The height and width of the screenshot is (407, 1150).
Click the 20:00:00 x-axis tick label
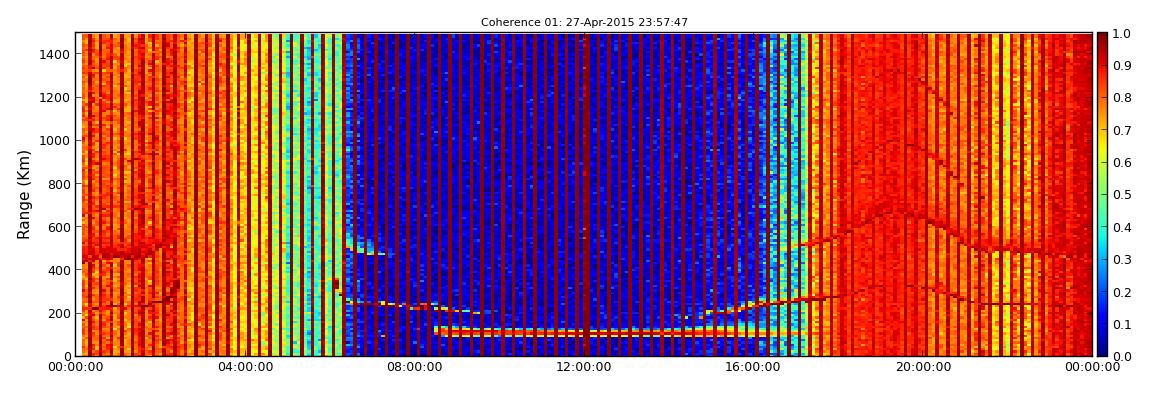pos(924,367)
